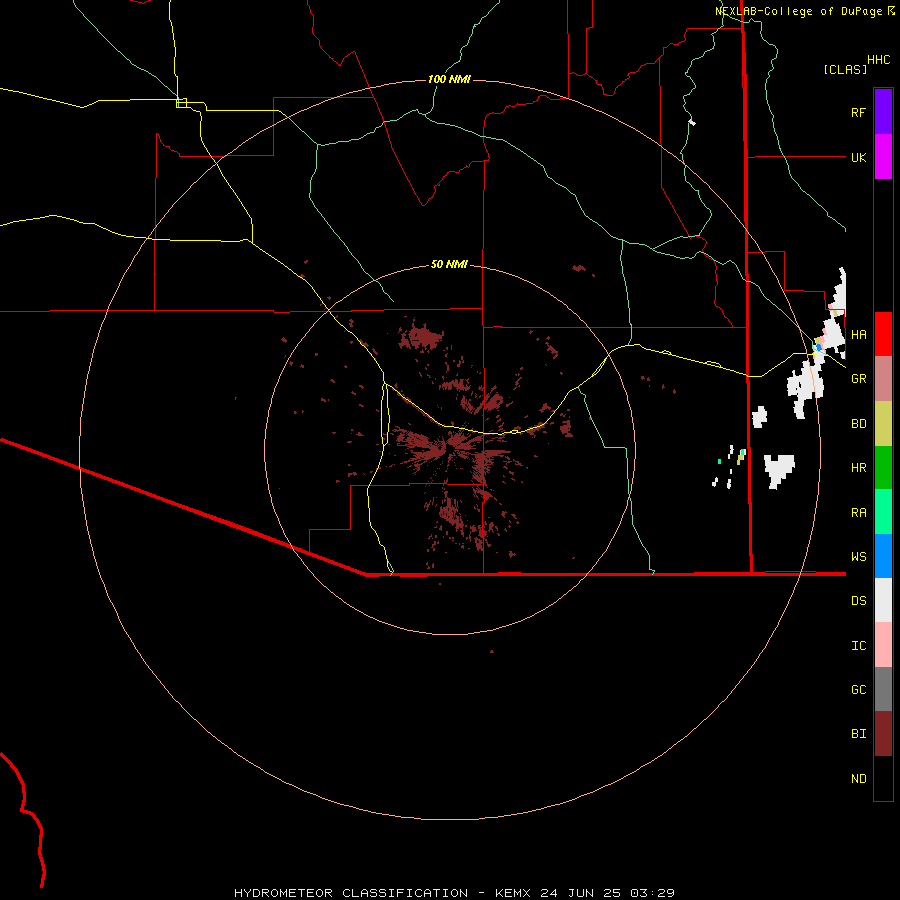Select the WS blue legend swatch
The image size is (900, 900).
click(x=883, y=556)
